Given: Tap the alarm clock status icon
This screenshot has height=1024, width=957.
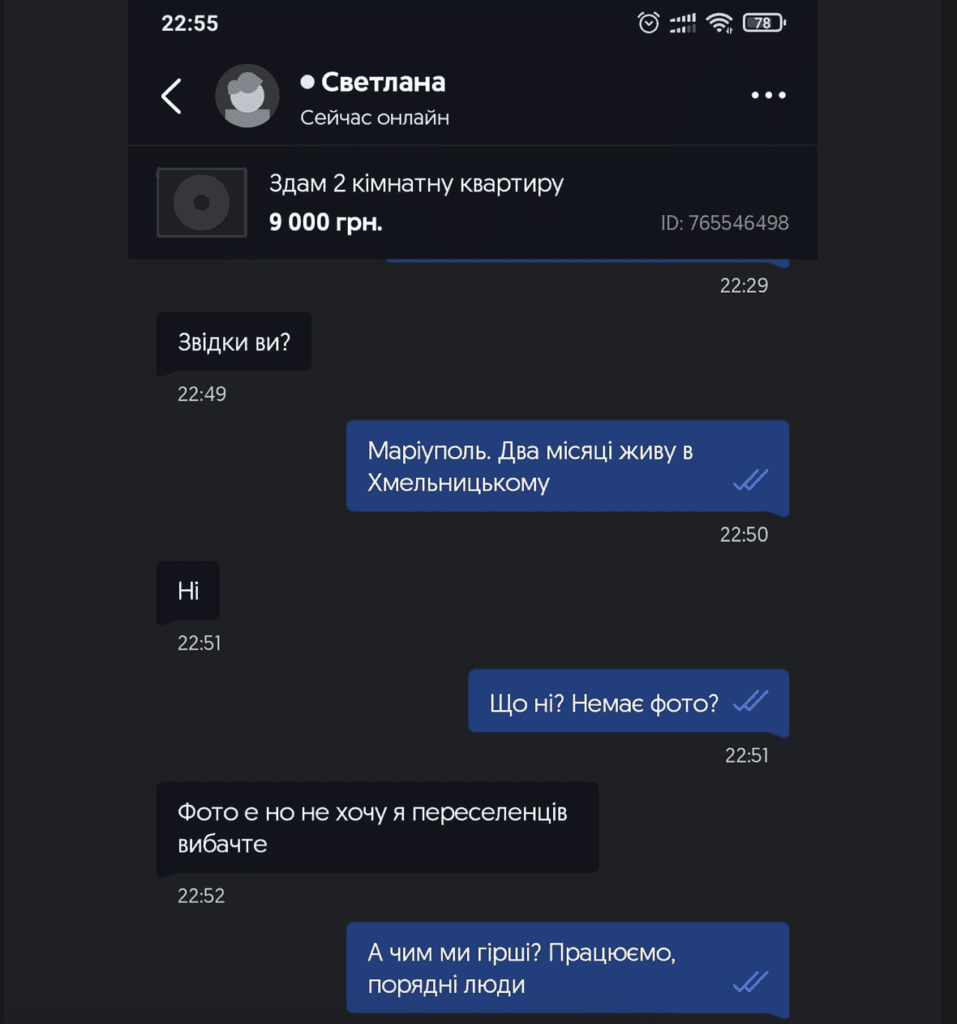Looking at the screenshot, I should (x=649, y=23).
